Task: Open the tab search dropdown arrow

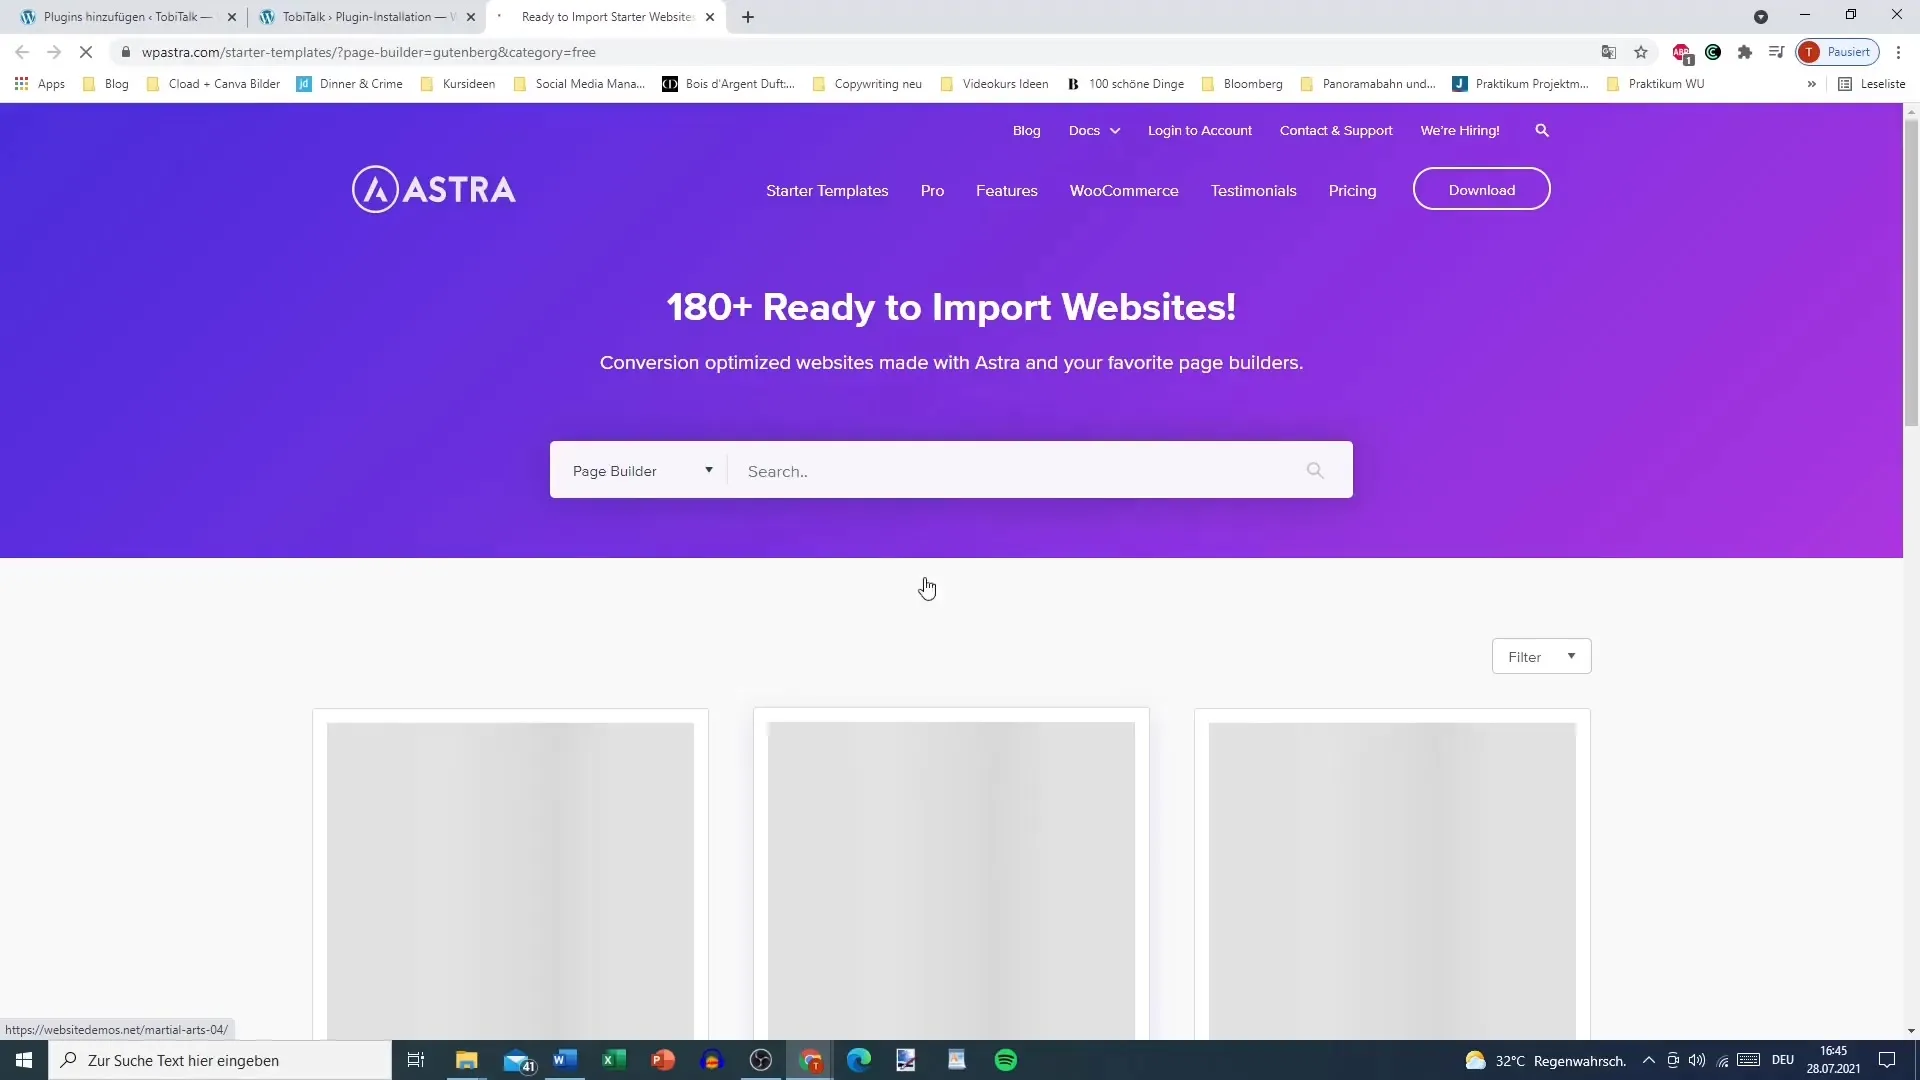Action: click(1761, 17)
